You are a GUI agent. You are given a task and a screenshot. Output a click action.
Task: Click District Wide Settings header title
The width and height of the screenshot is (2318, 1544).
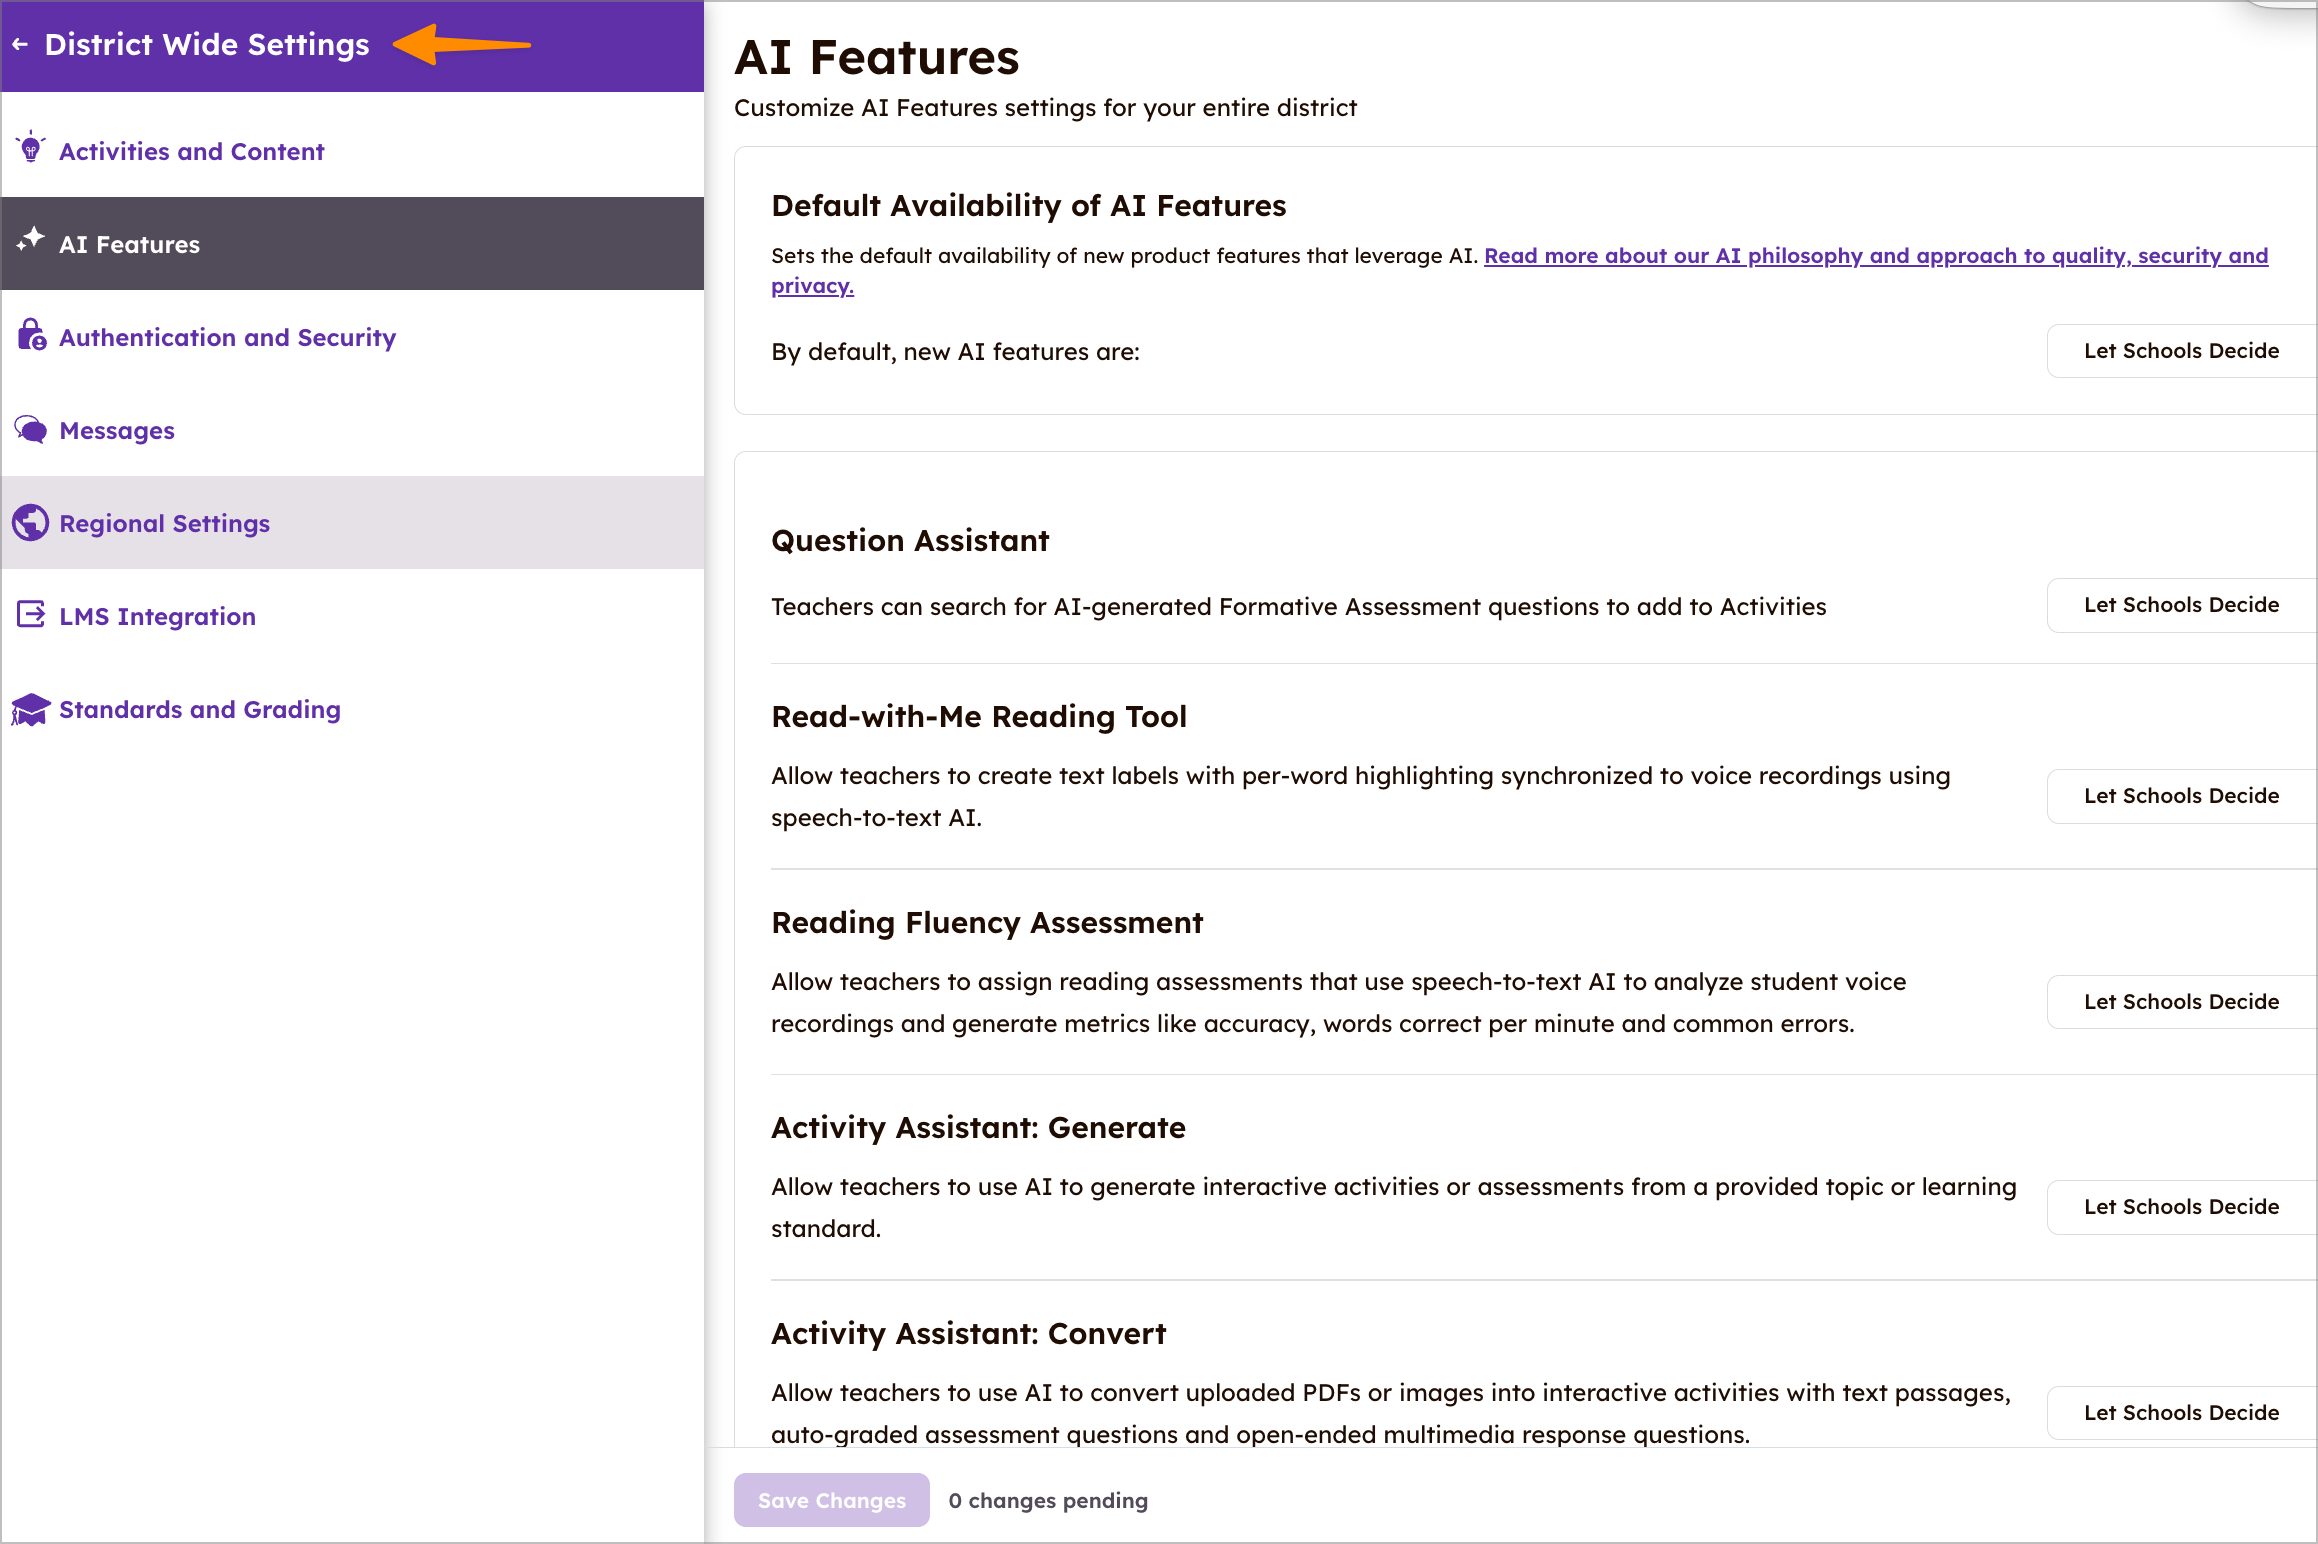pyautogui.click(x=207, y=45)
